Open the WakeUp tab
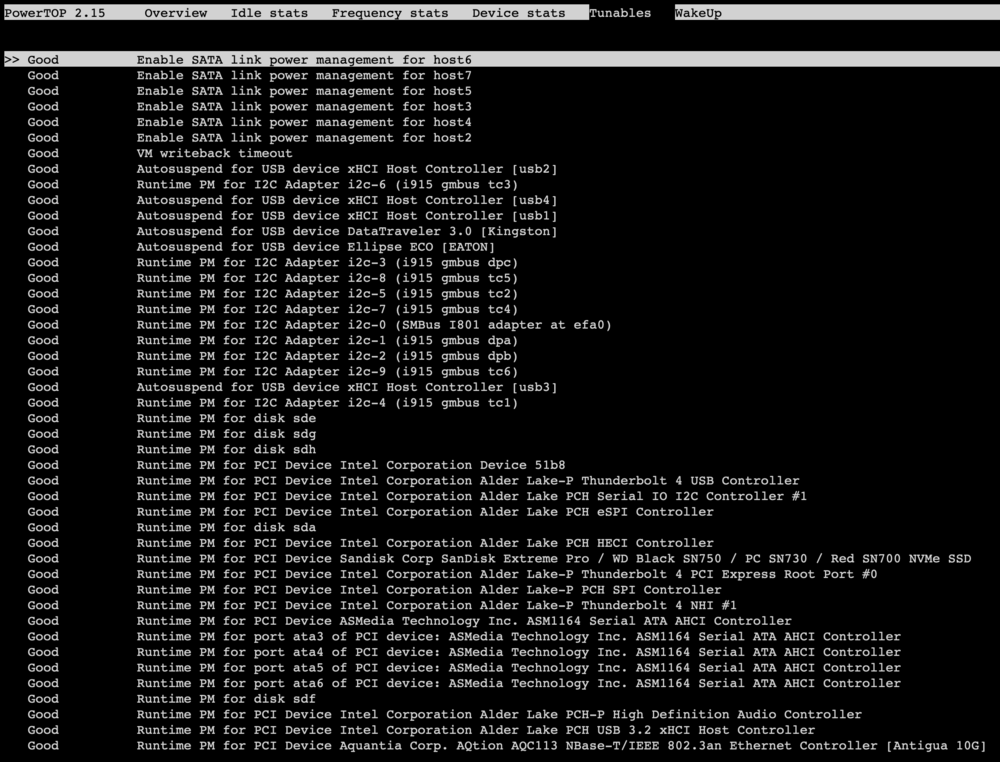 tap(698, 13)
